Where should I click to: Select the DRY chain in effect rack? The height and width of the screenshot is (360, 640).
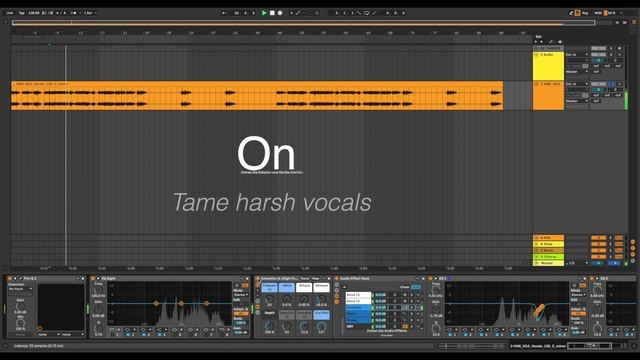pos(358,327)
